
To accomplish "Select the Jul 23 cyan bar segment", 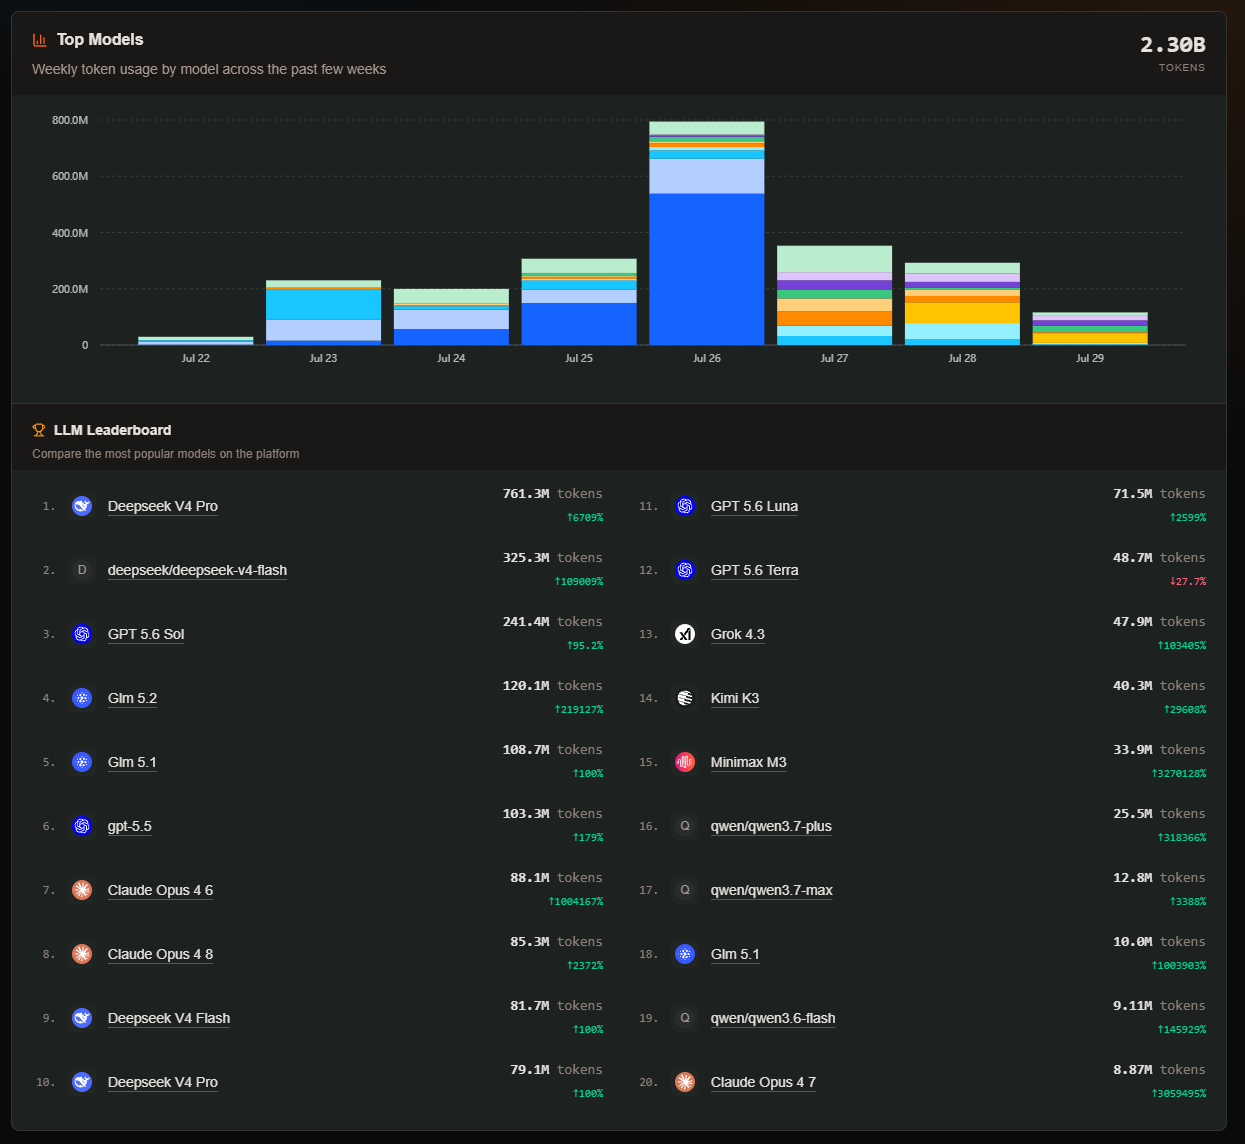I will click(323, 305).
